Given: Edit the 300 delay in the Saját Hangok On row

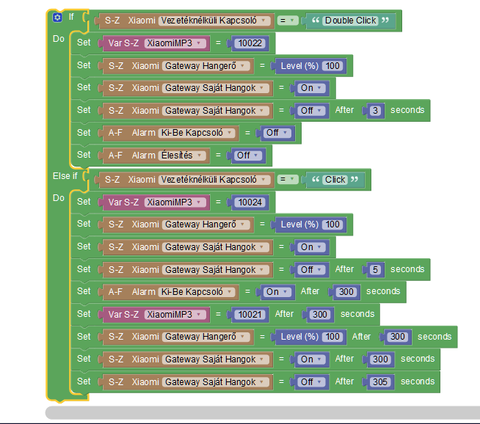Looking at the screenshot, I should (x=380, y=359).
